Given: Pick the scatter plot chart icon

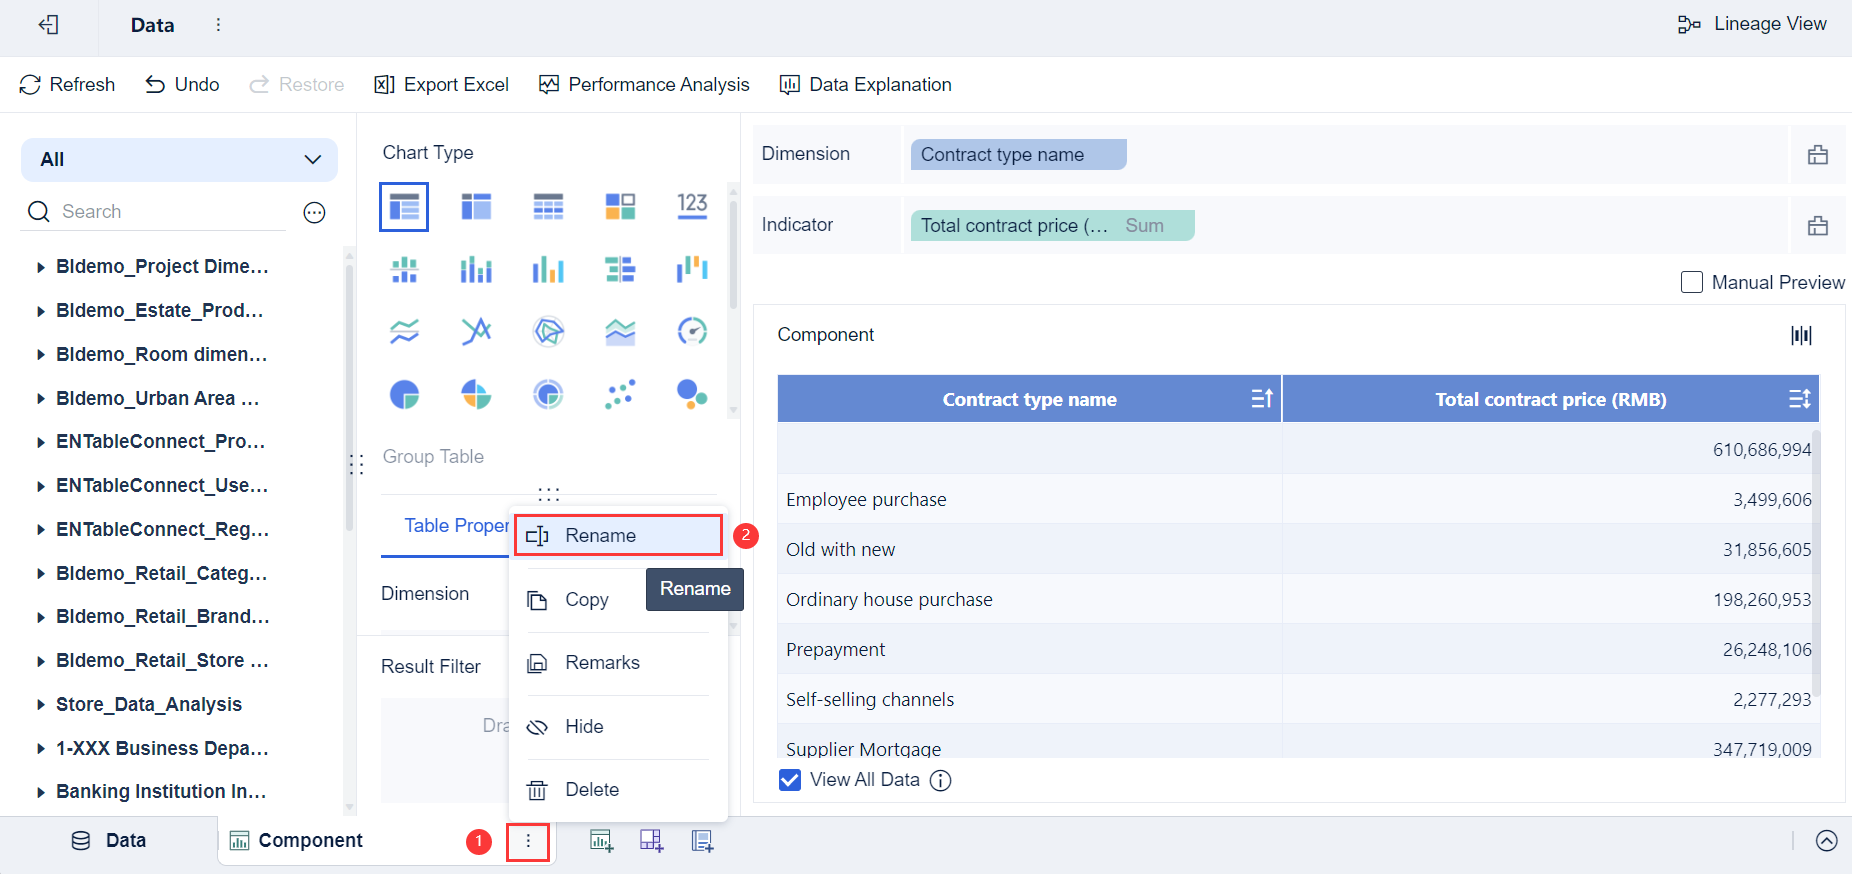Looking at the screenshot, I should [620, 394].
